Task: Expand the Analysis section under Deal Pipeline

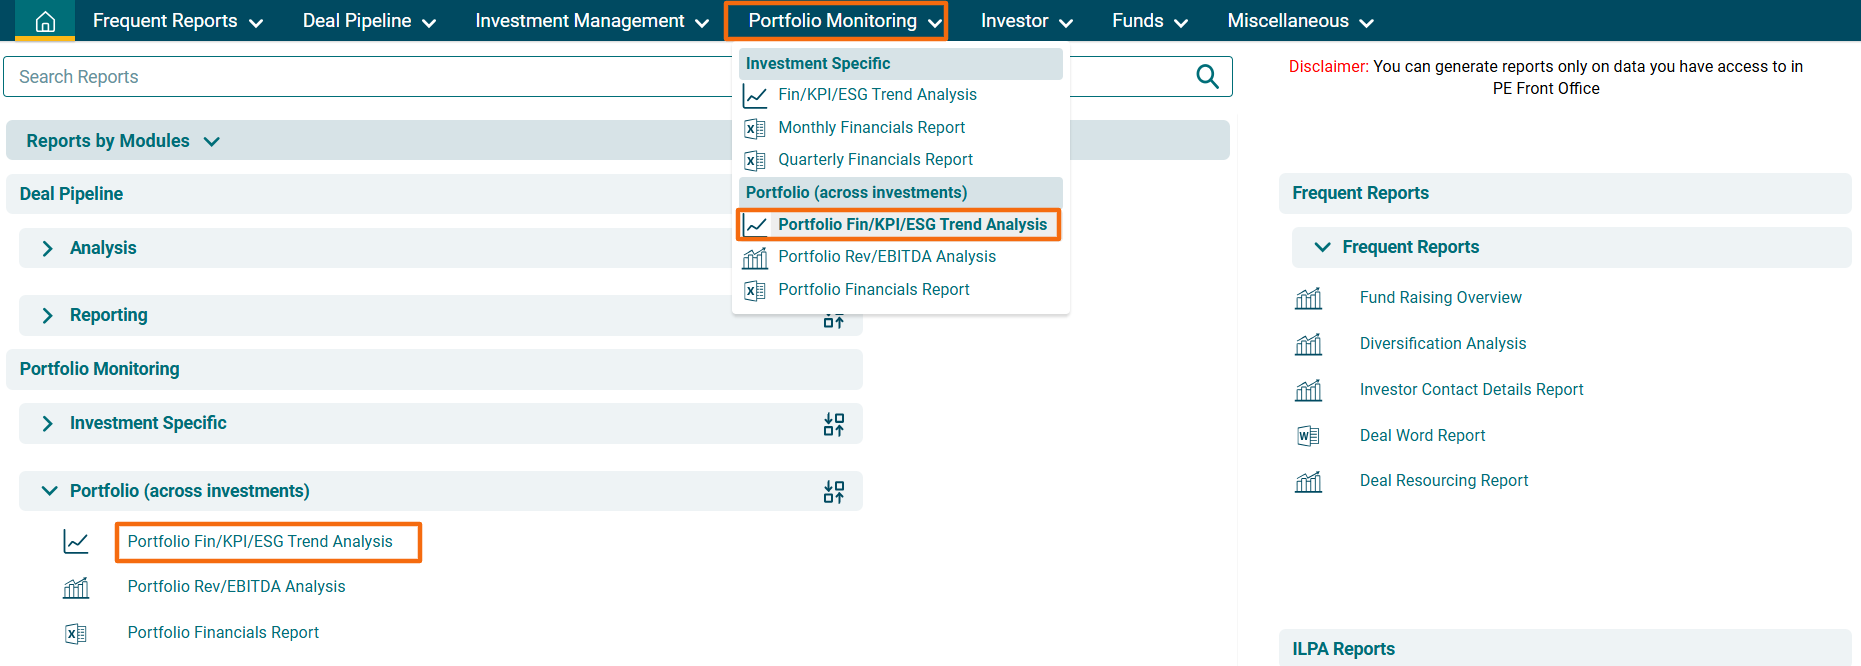Action: (47, 248)
